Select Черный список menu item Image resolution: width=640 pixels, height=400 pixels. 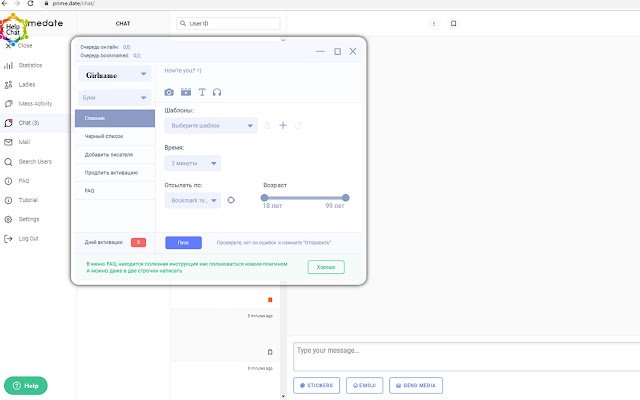pyautogui.click(x=115, y=136)
